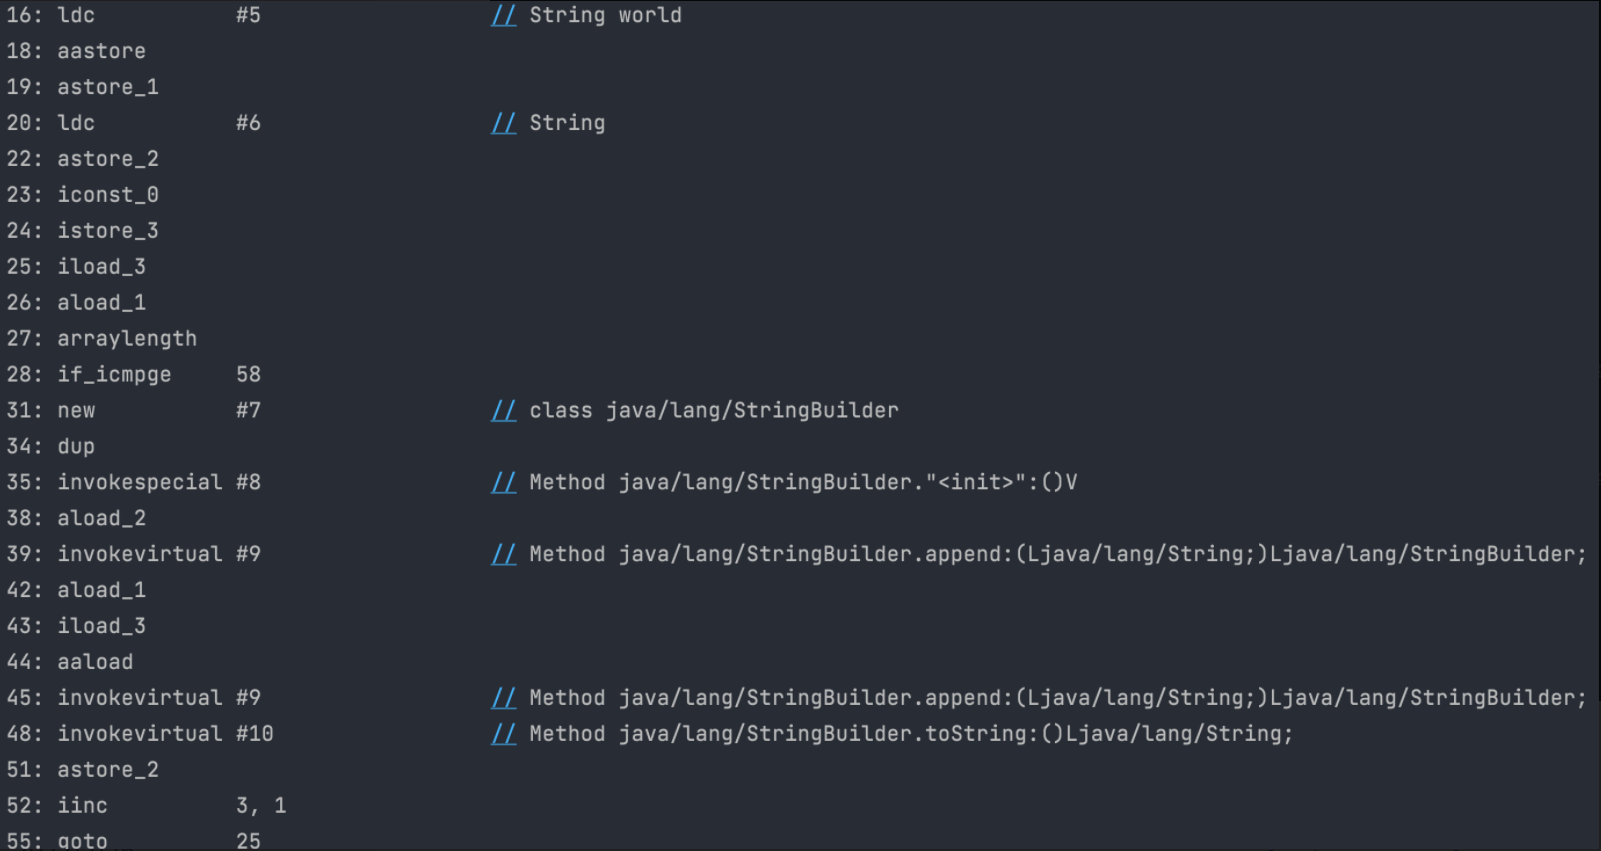The height and width of the screenshot is (851, 1601).
Task: Click the "arraylength" instruction
Action: [x=127, y=339]
